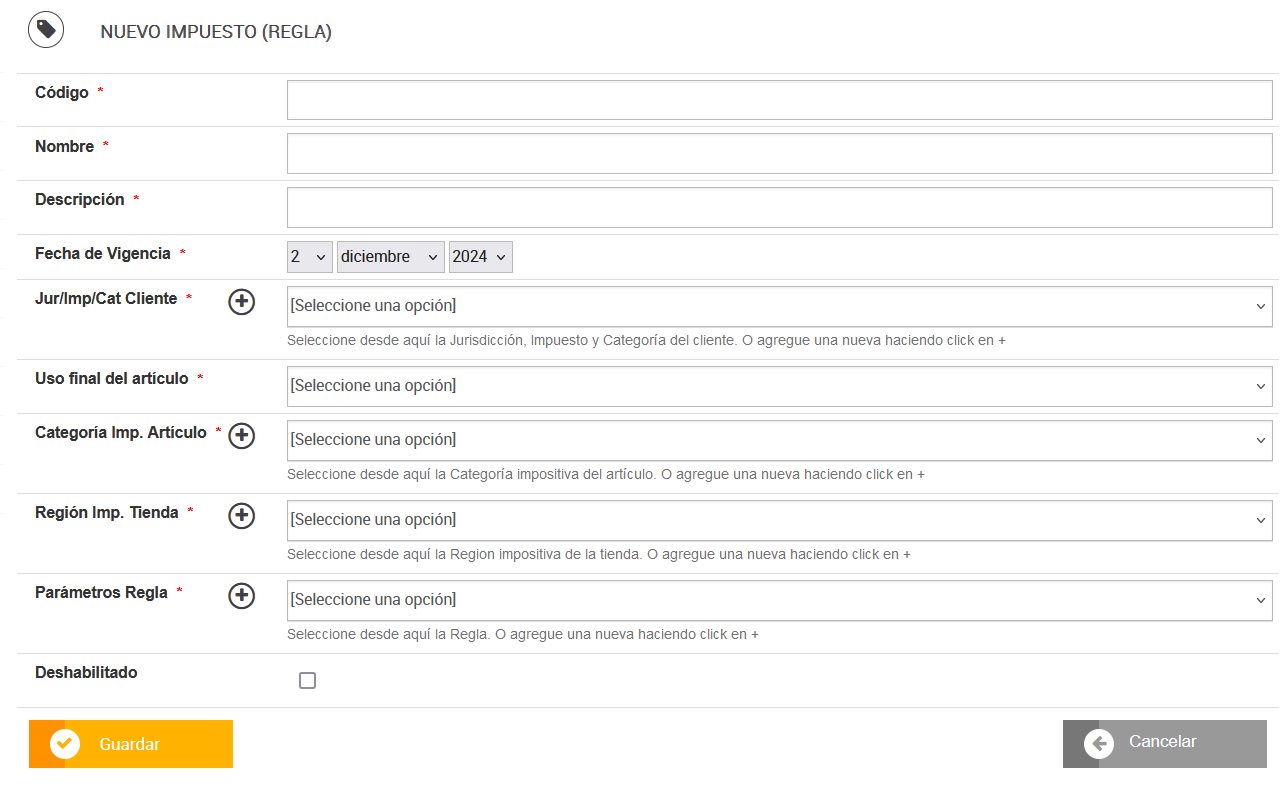Click the checkmark icon on Guardar button
Viewport: 1284px width, 787px height.
coord(65,744)
